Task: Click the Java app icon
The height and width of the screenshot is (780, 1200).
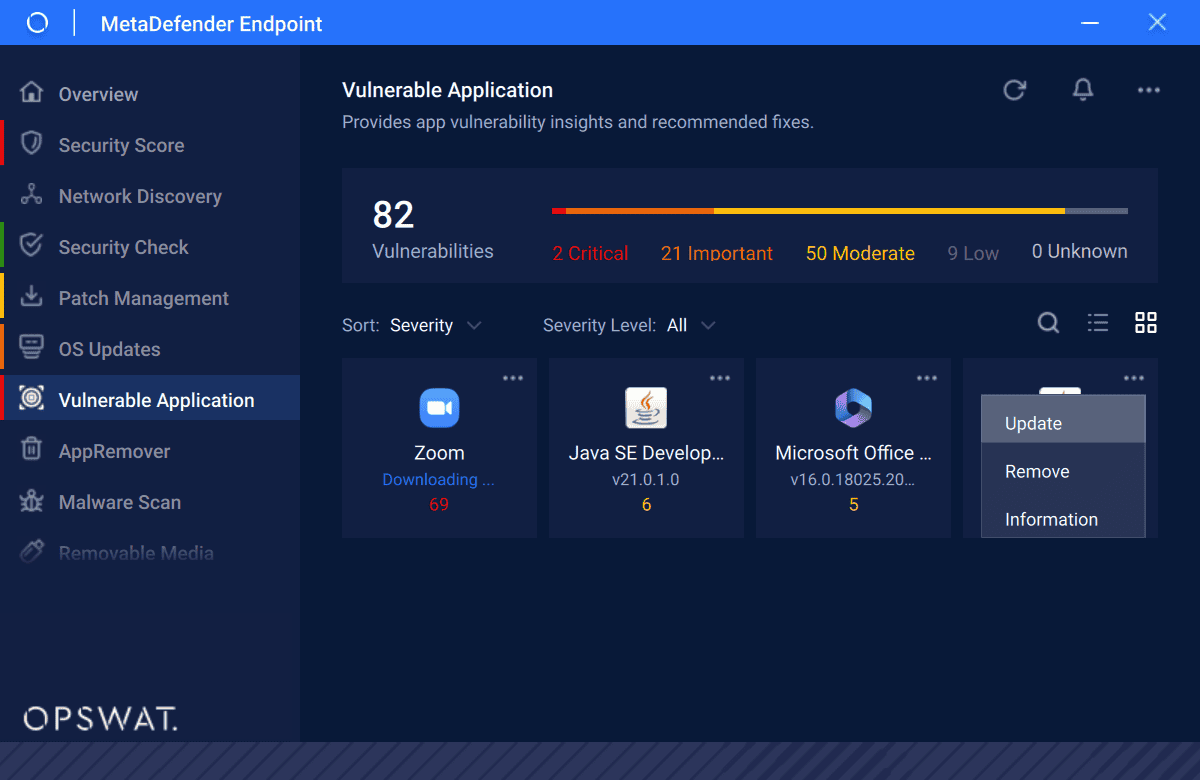Action: pyautogui.click(x=646, y=408)
